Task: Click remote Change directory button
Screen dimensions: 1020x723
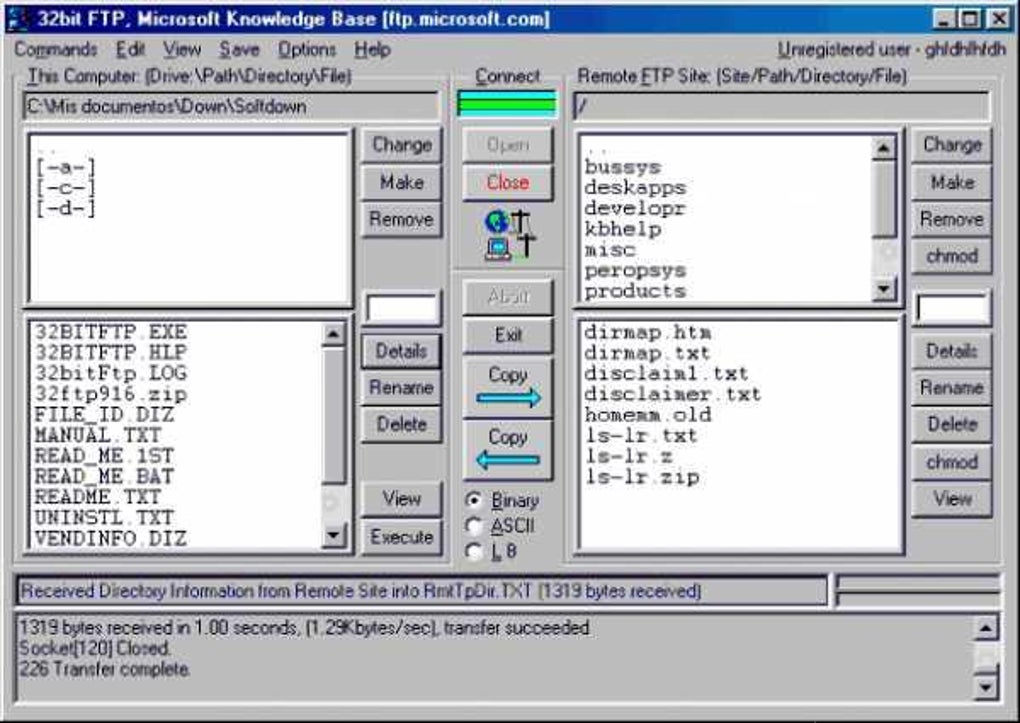Action: pyautogui.click(x=952, y=144)
